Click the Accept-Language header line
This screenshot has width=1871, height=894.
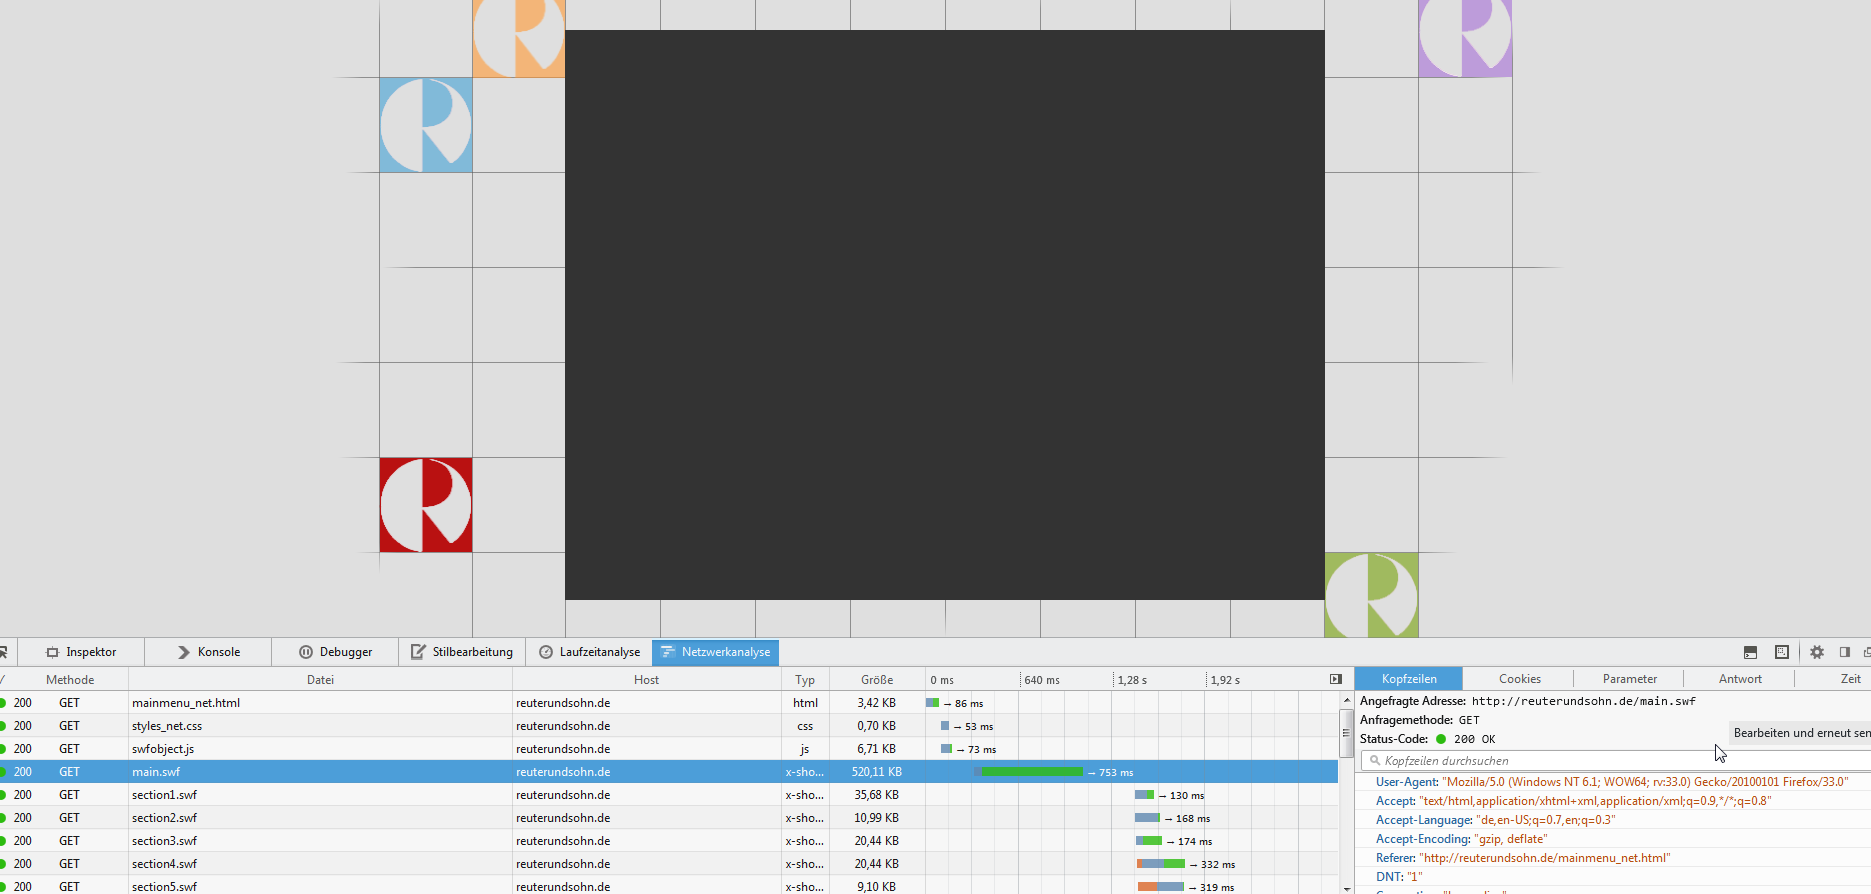(x=1495, y=820)
